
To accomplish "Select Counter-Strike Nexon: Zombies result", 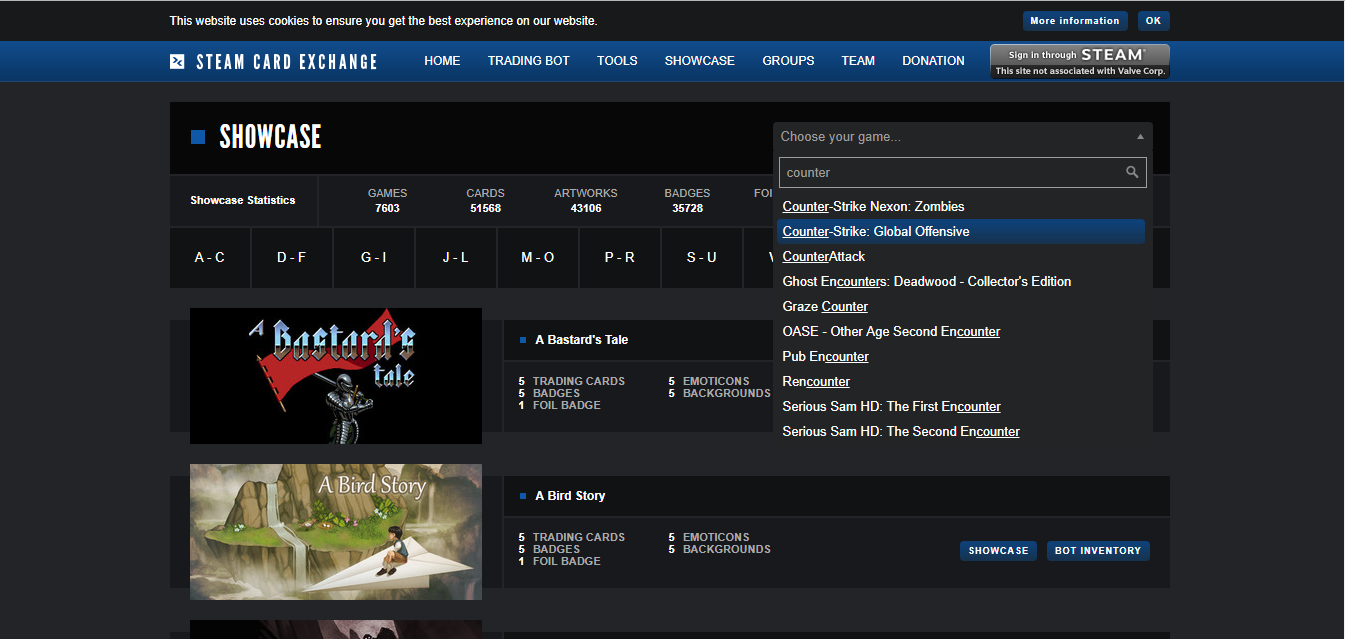I will point(961,207).
